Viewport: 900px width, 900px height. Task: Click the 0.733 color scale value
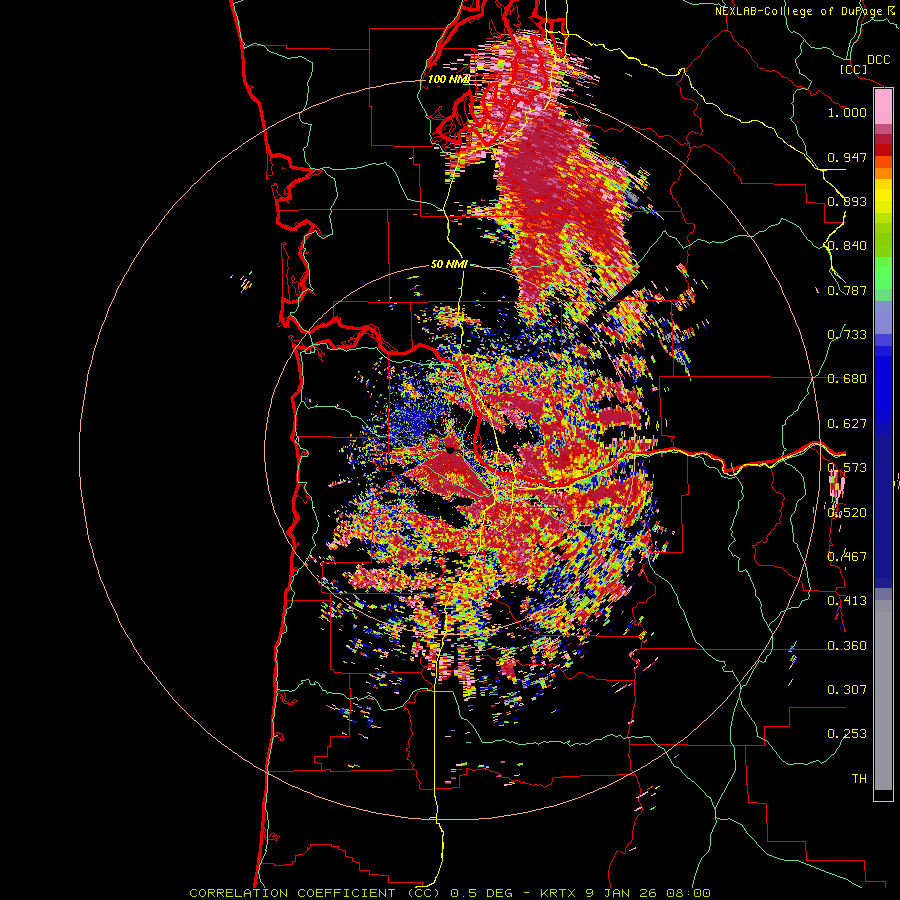click(847, 335)
